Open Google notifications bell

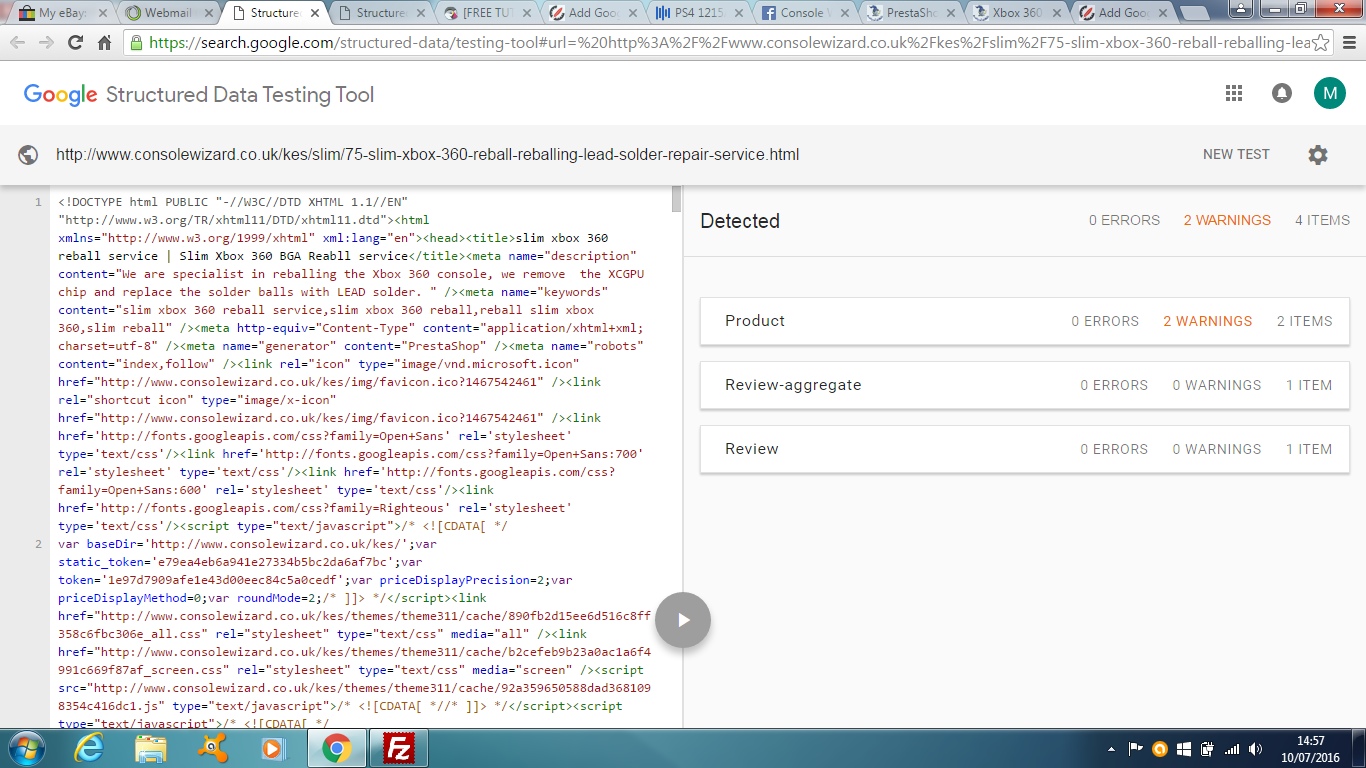[1281, 93]
